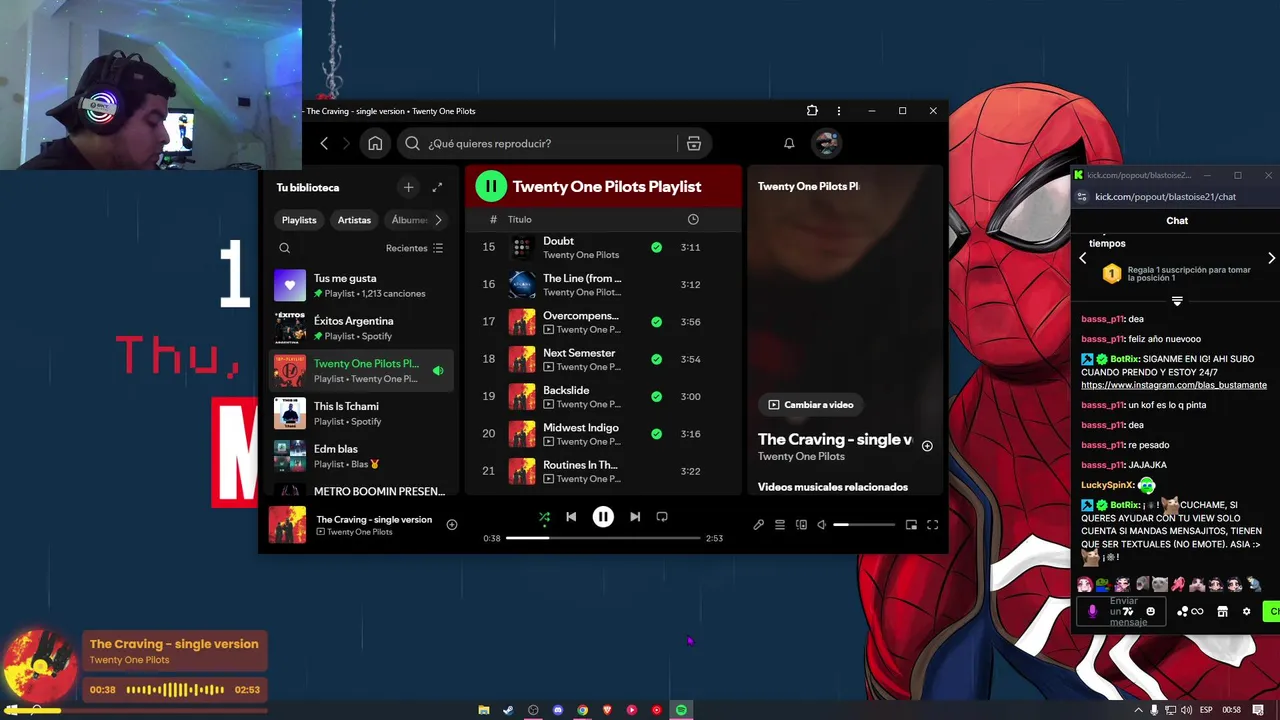Click the now playing album thumbnail in Spotify

288,525
